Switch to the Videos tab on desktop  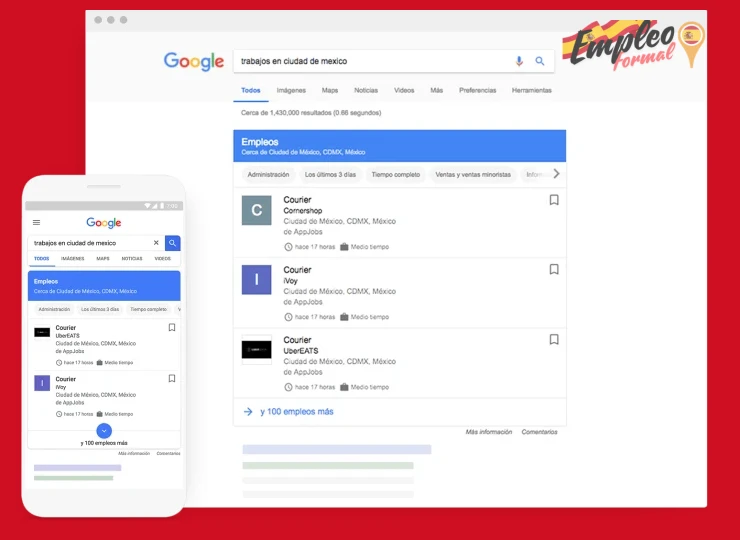[404, 90]
